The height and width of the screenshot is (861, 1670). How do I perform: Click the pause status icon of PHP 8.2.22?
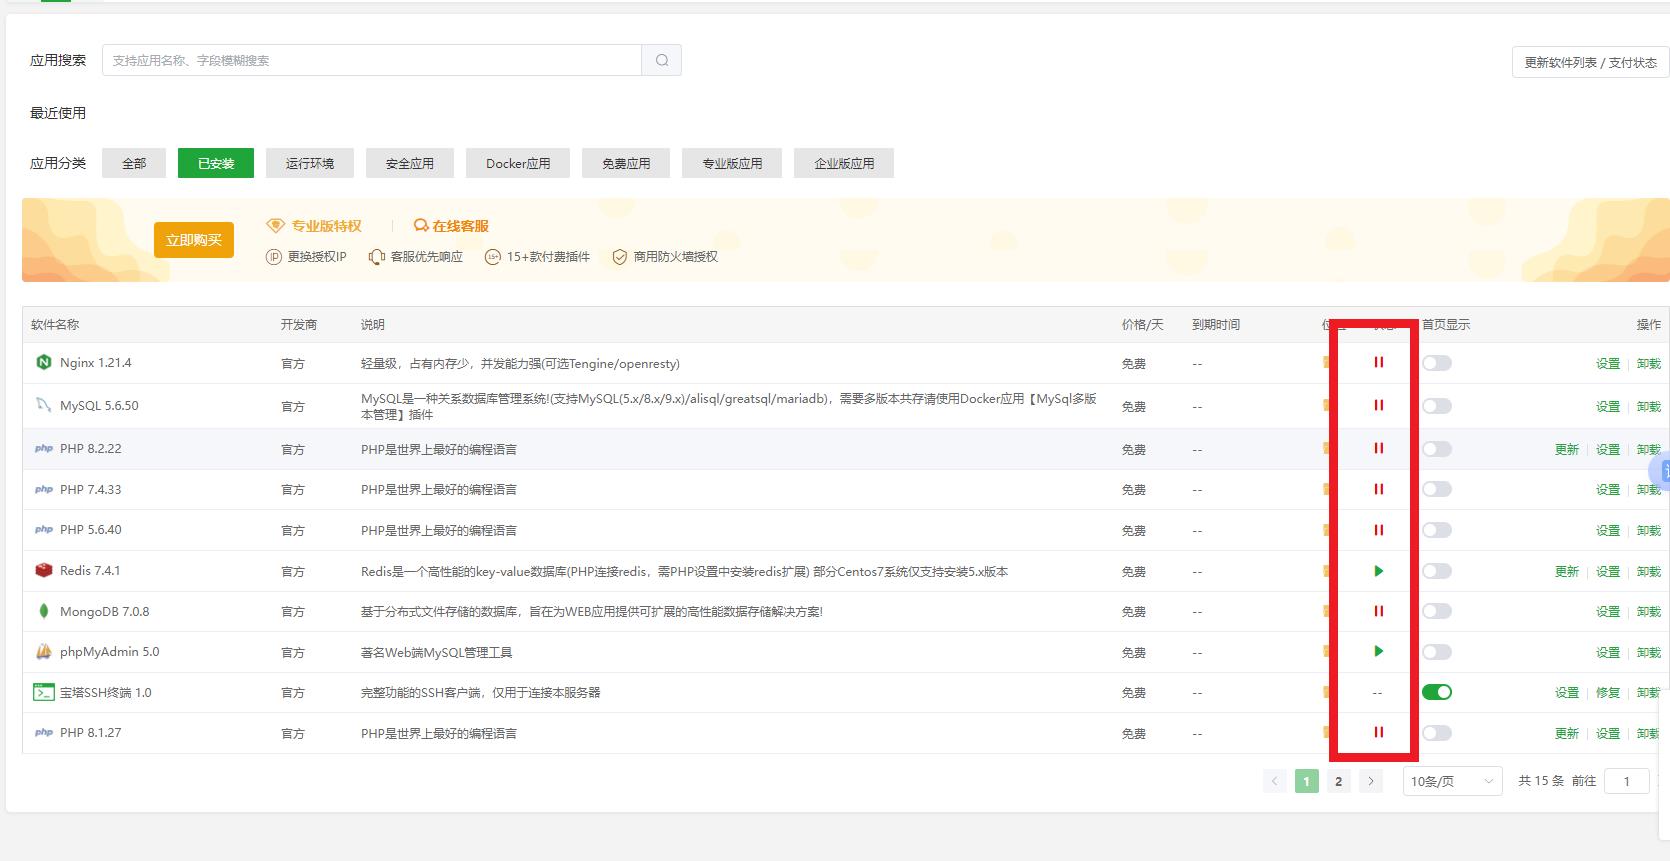pyautogui.click(x=1379, y=449)
